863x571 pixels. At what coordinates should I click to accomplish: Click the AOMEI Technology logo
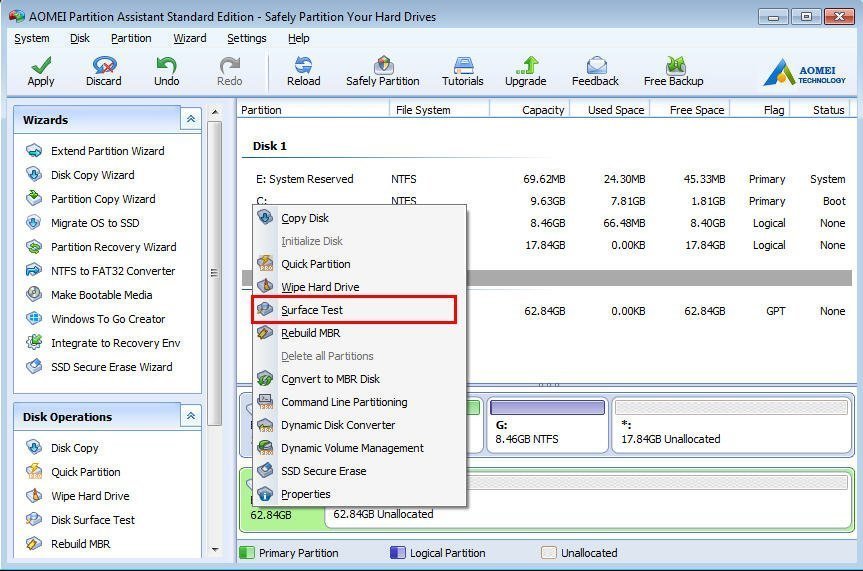pos(805,72)
